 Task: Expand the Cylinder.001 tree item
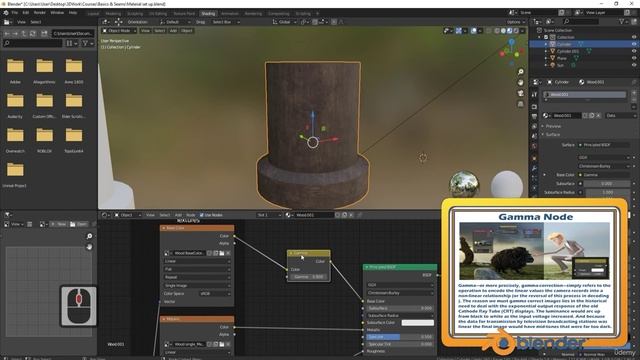546,51
